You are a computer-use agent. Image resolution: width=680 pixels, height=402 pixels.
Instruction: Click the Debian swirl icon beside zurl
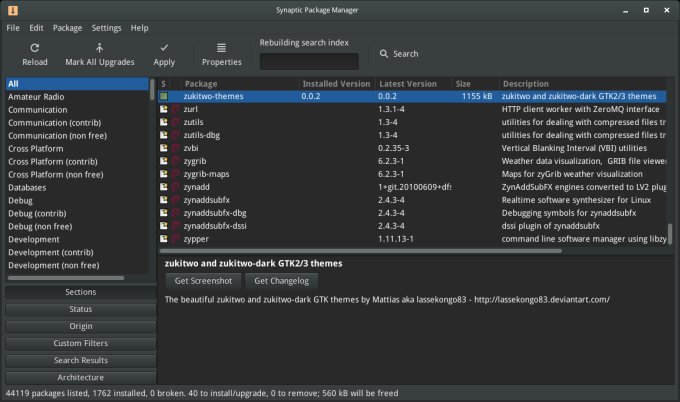coord(176,109)
